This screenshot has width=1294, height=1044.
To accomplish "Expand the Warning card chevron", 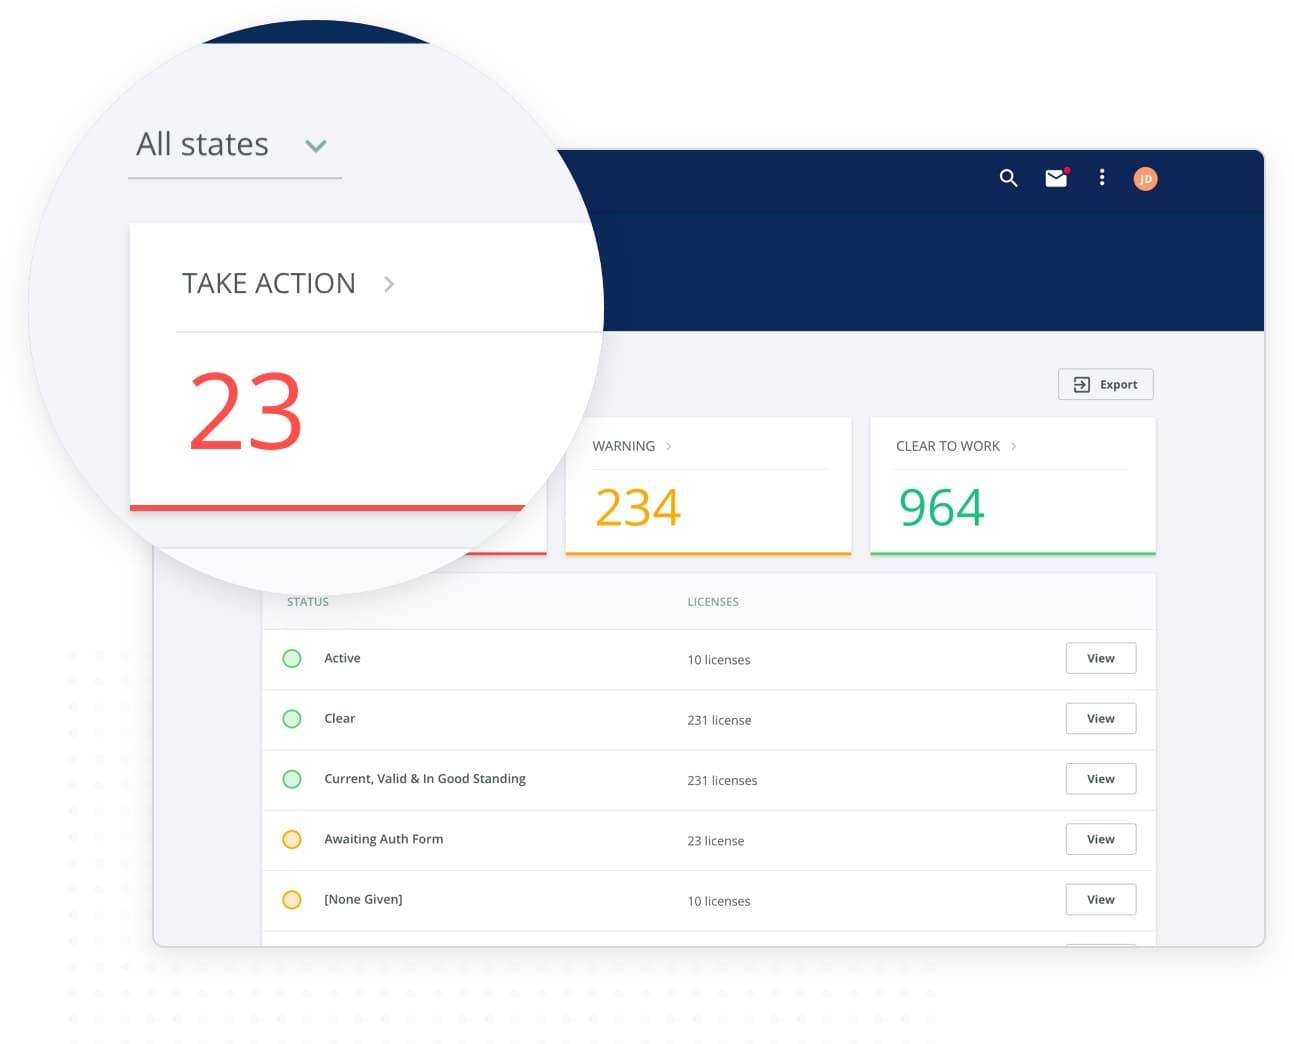I will click(x=669, y=447).
